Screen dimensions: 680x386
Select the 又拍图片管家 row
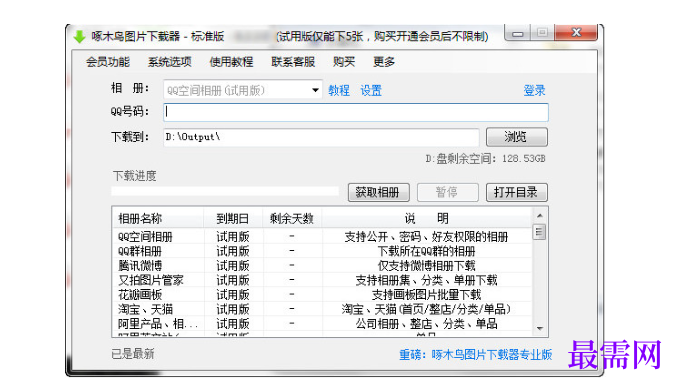click(322, 280)
